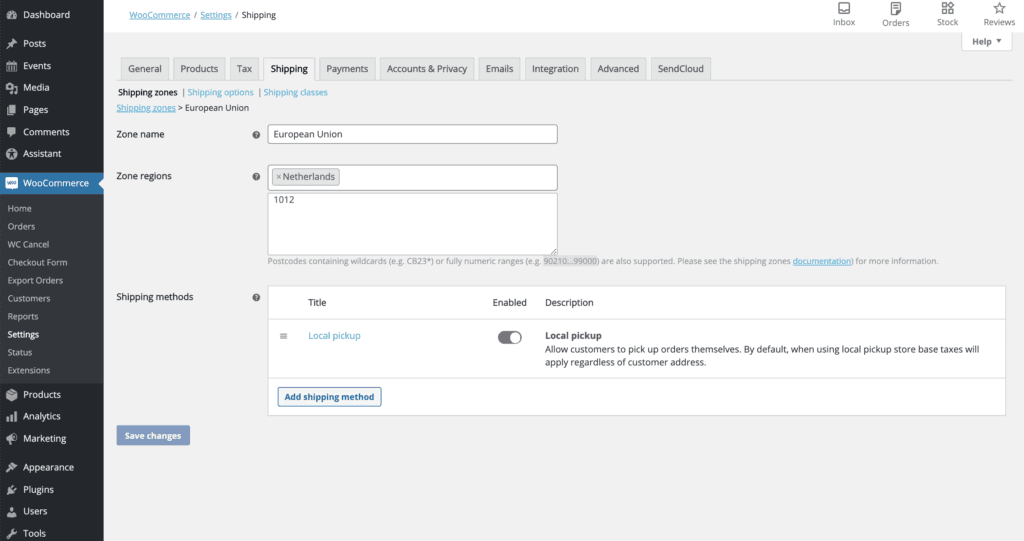The height and width of the screenshot is (541, 1024).
Task: Open Customers submenu item
Action: (29, 298)
